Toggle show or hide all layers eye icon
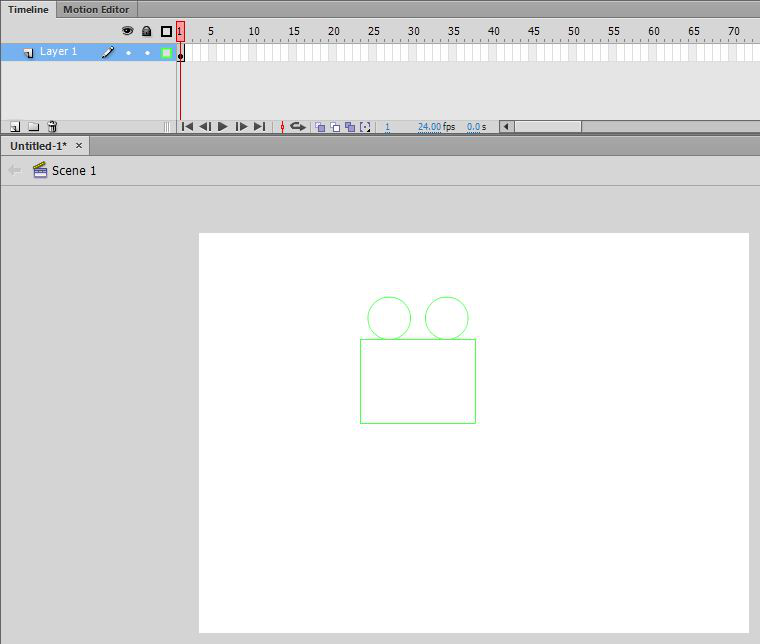The width and height of the screenshot is (760, 644). (127, 31)
